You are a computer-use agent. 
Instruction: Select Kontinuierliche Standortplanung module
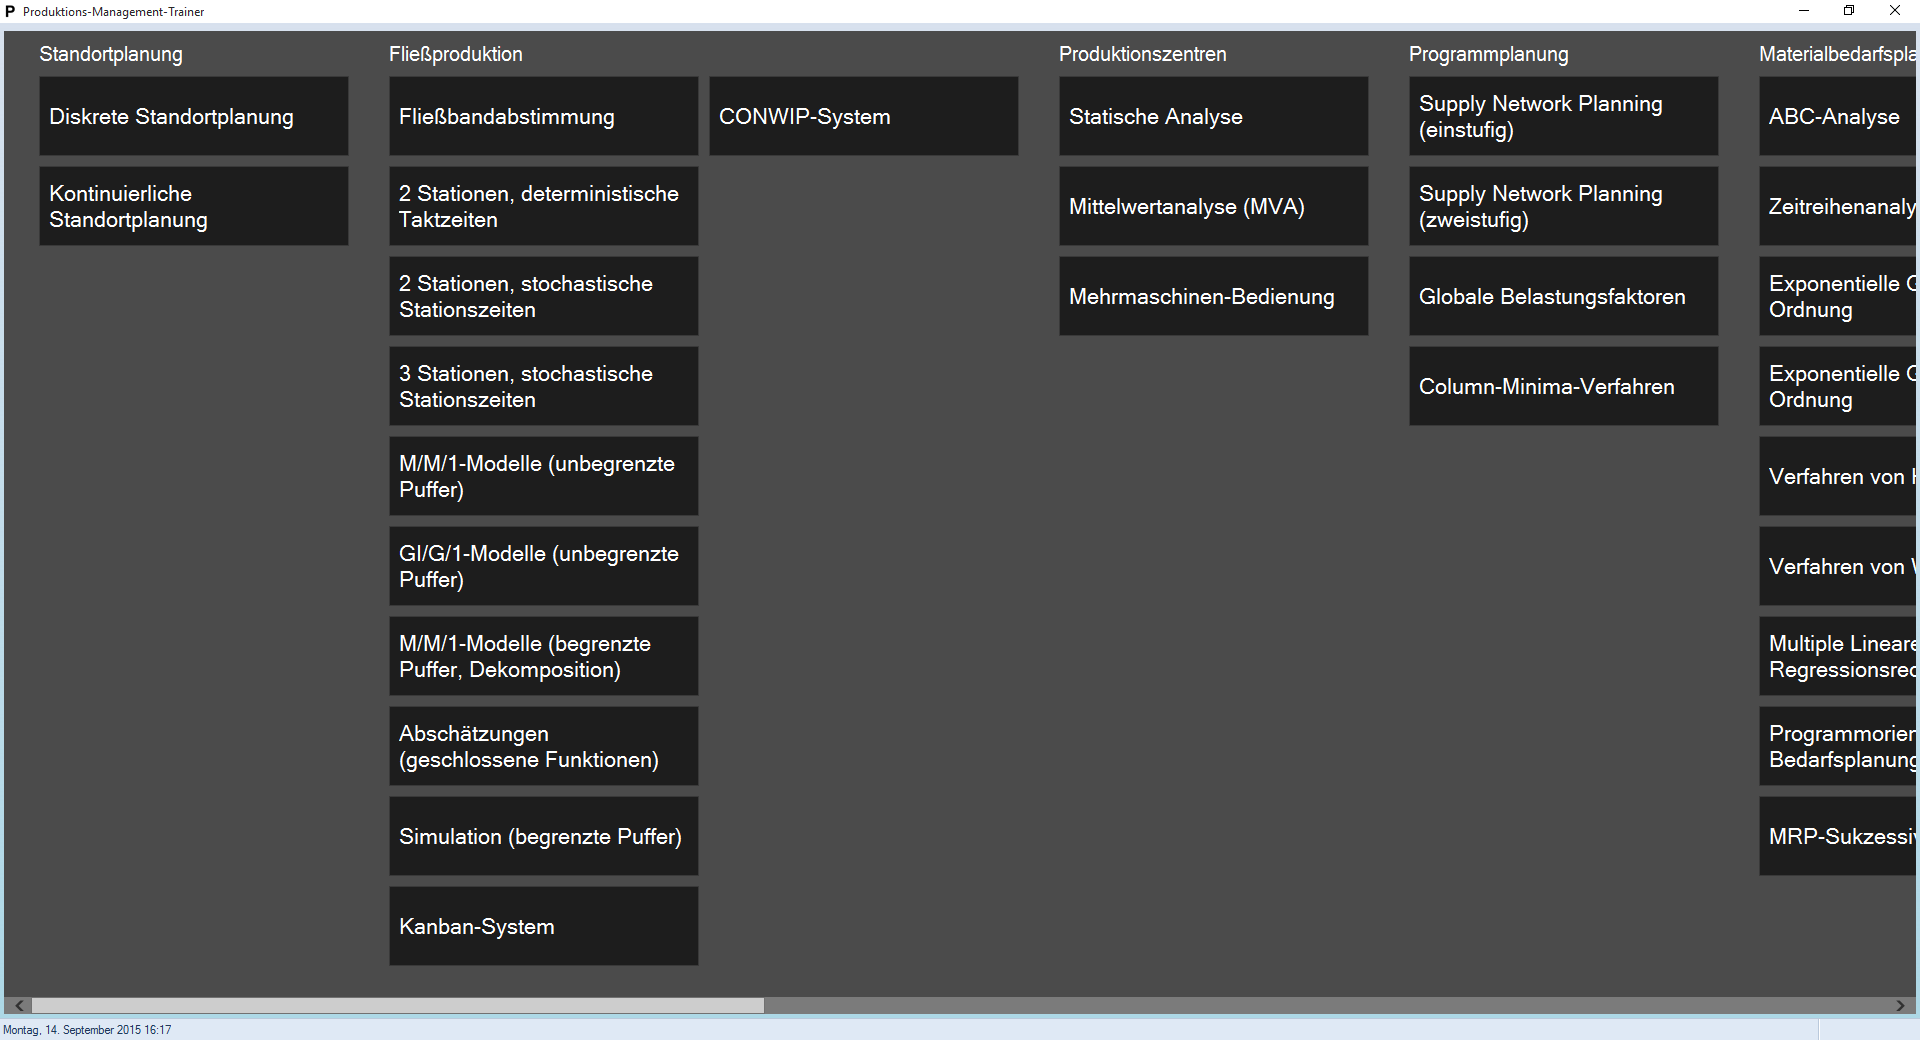tap(194, 206)
